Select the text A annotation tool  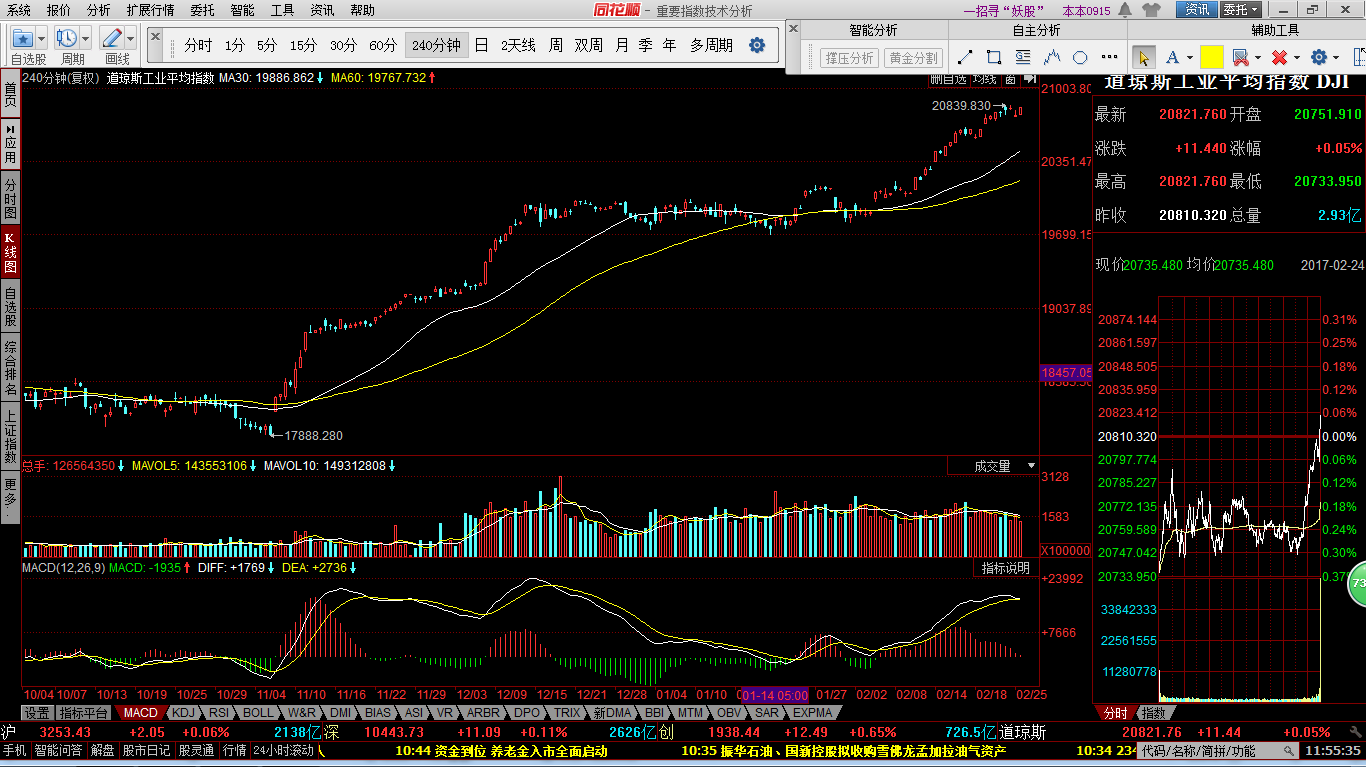pos(1172,57)
